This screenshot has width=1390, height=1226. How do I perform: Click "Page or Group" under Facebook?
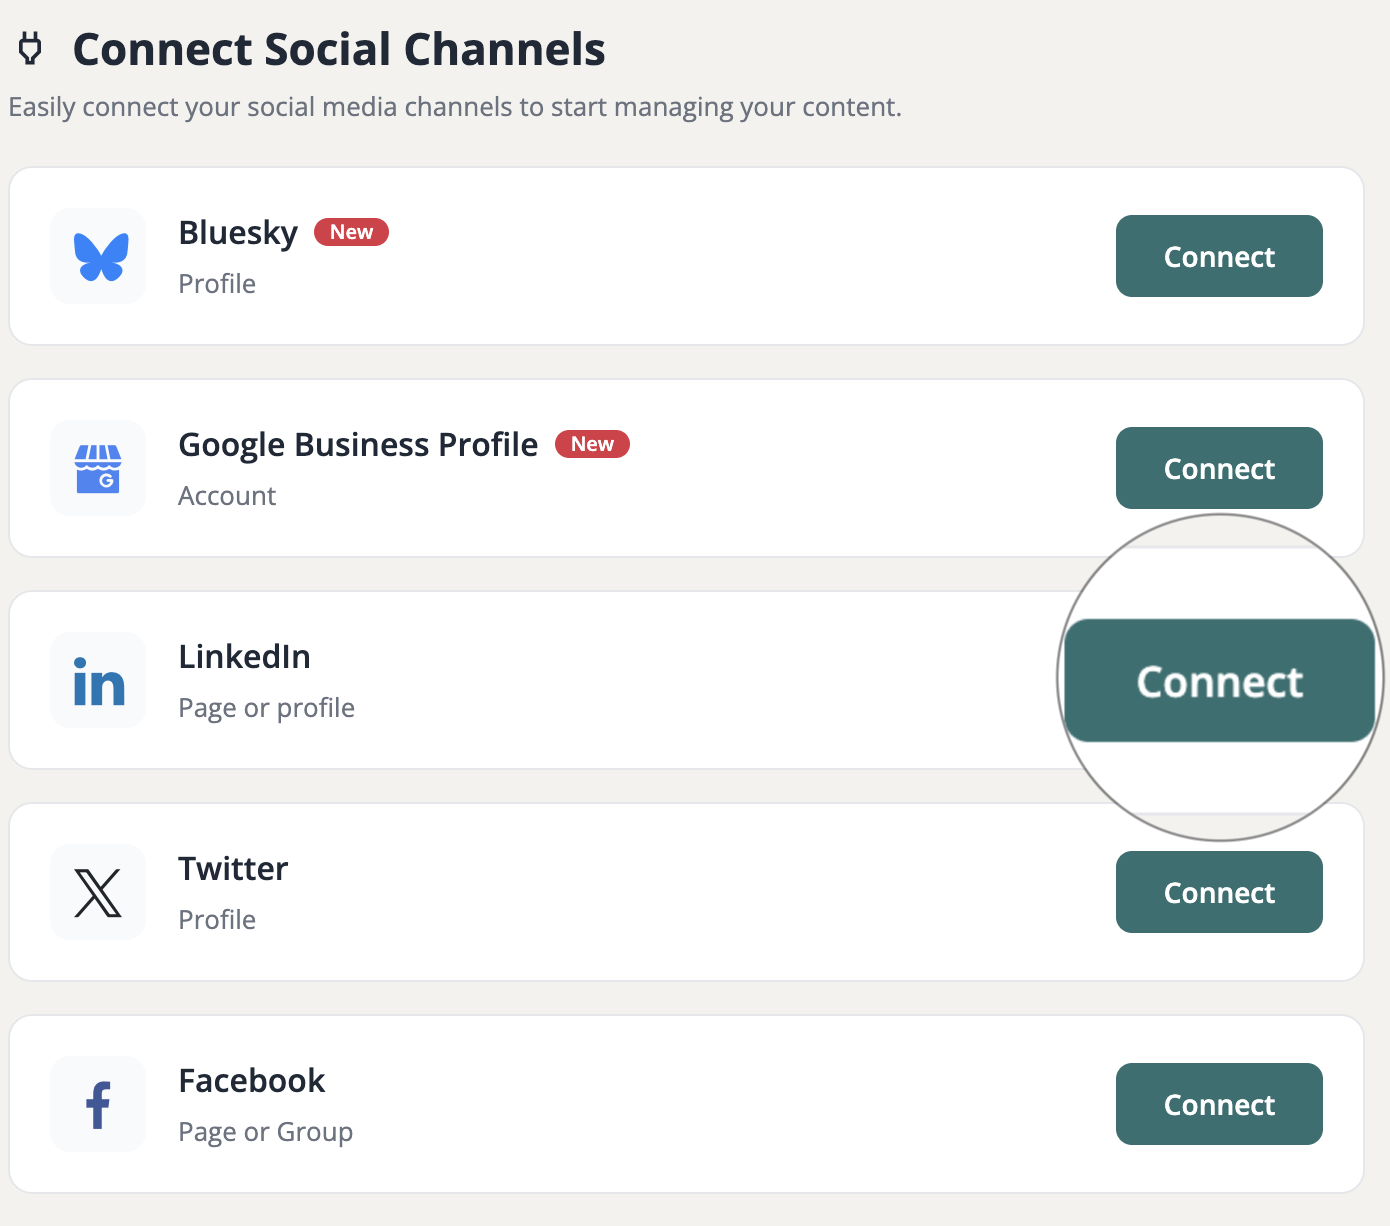[x=265, y=1131]
